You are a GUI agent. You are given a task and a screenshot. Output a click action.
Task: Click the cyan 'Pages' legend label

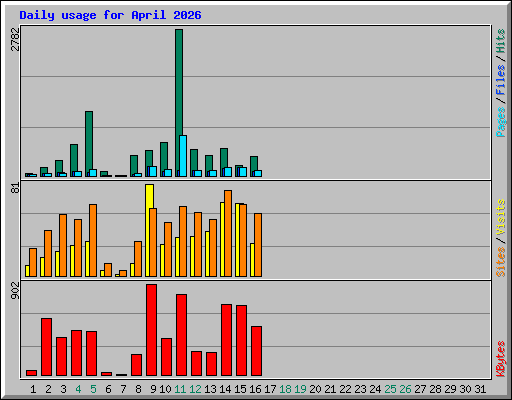click(500, 122)
